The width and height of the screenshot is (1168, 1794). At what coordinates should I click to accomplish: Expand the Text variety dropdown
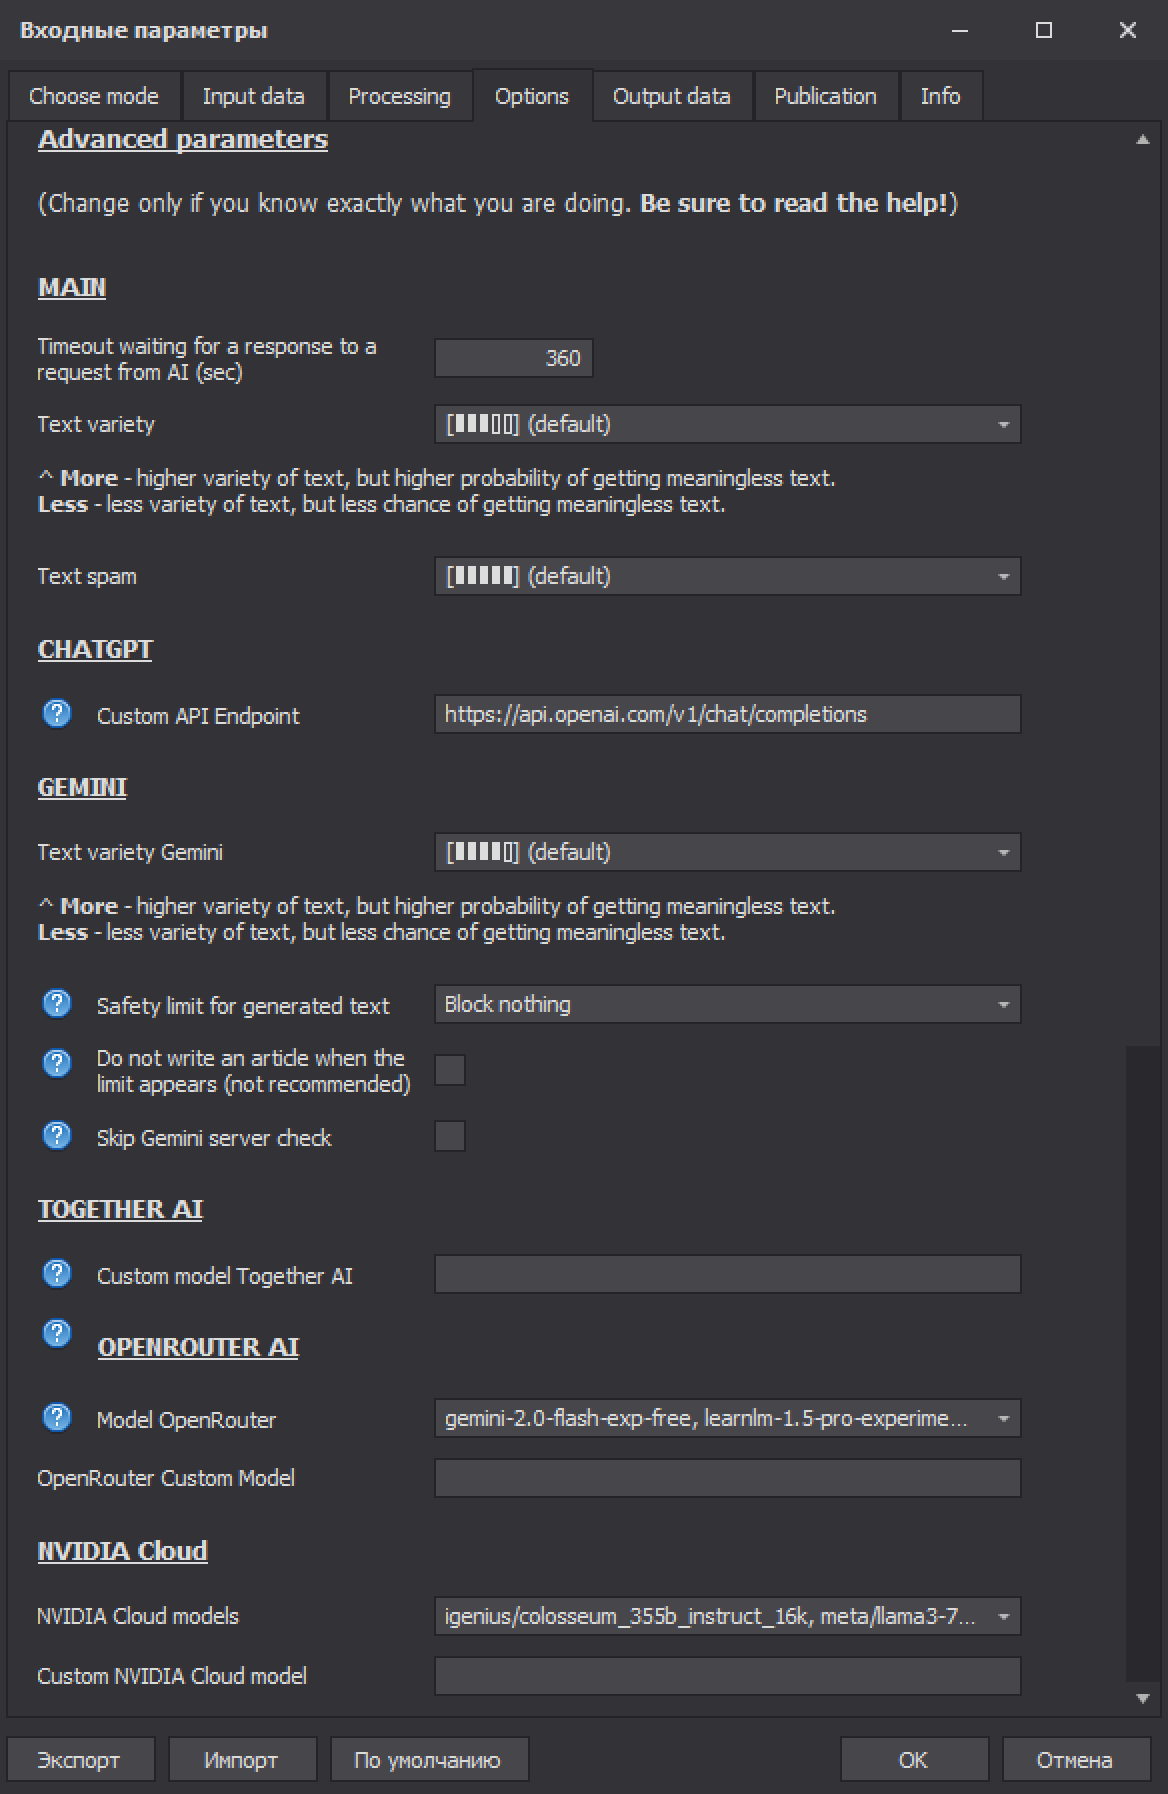click(x=728, y=424)
